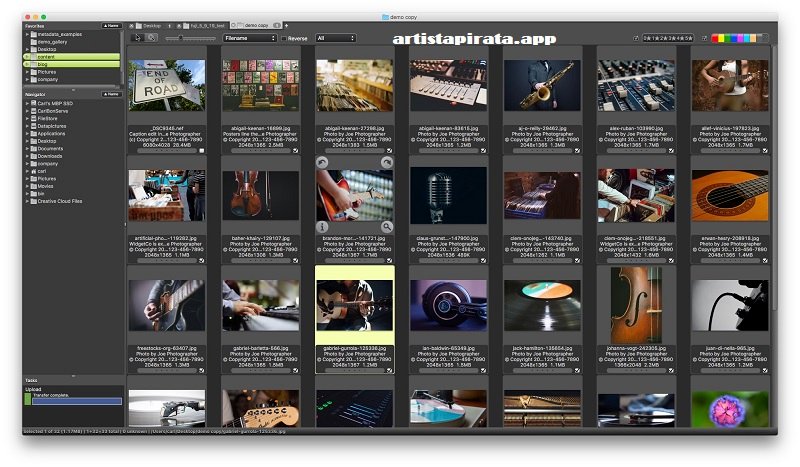Tag the baher-khairy violin photo checkbox
This screenshot has width=800, height=467.
pos(295,260)
